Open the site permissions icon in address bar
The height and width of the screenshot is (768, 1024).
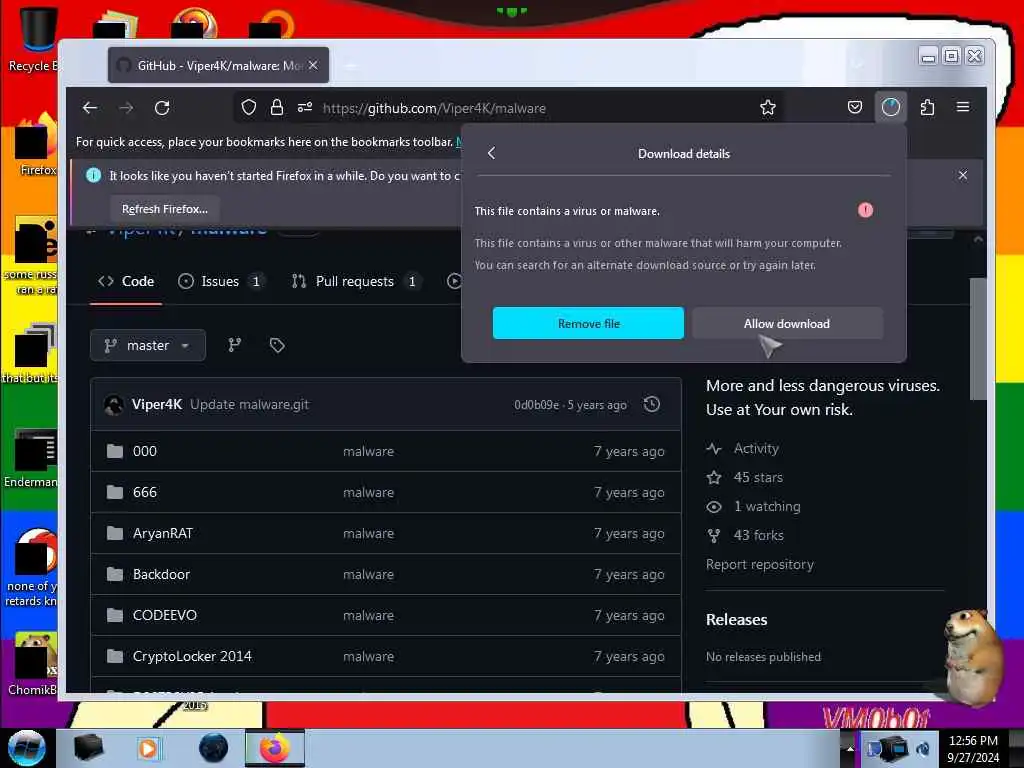(305, 107)
